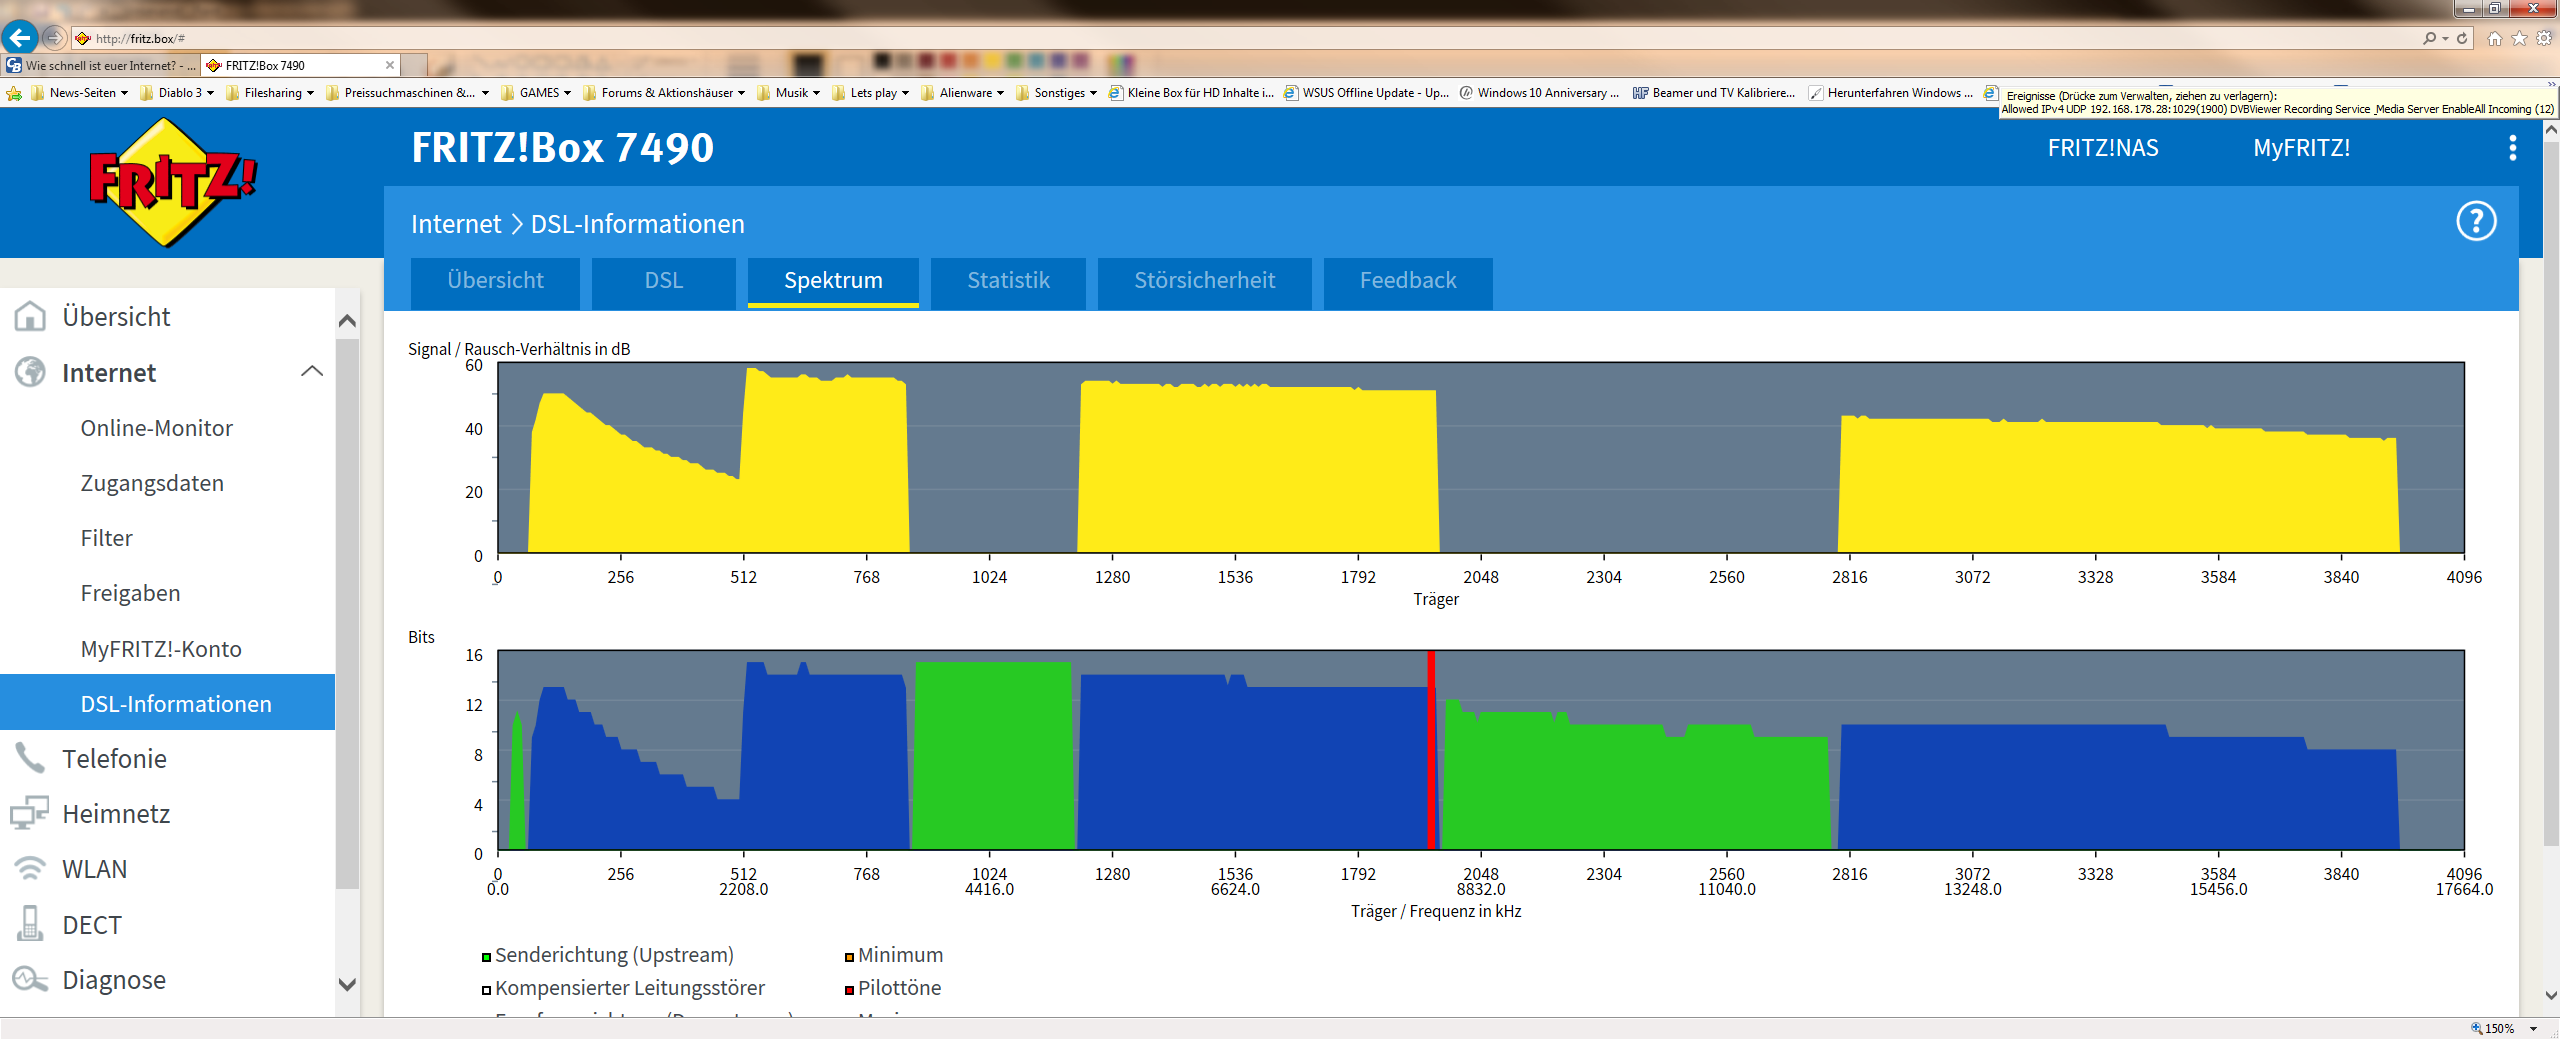
Task: Open the browser tools gear icon
Action: coord(2544,38)
